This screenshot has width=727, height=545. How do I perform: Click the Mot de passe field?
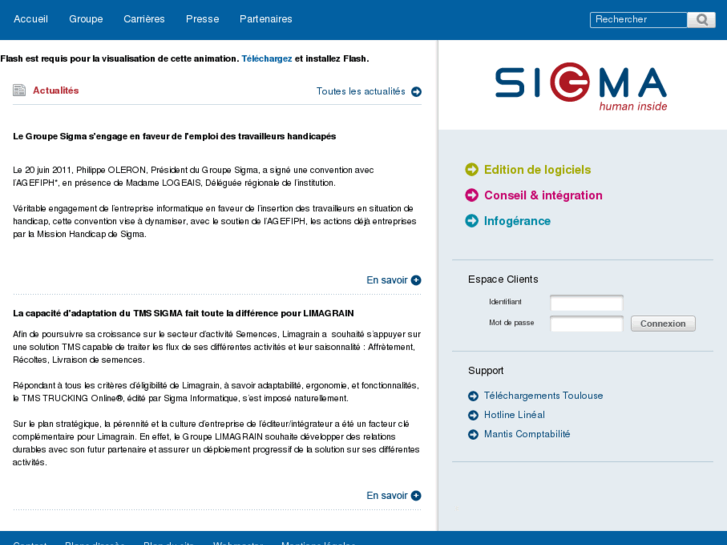point(587,323)
